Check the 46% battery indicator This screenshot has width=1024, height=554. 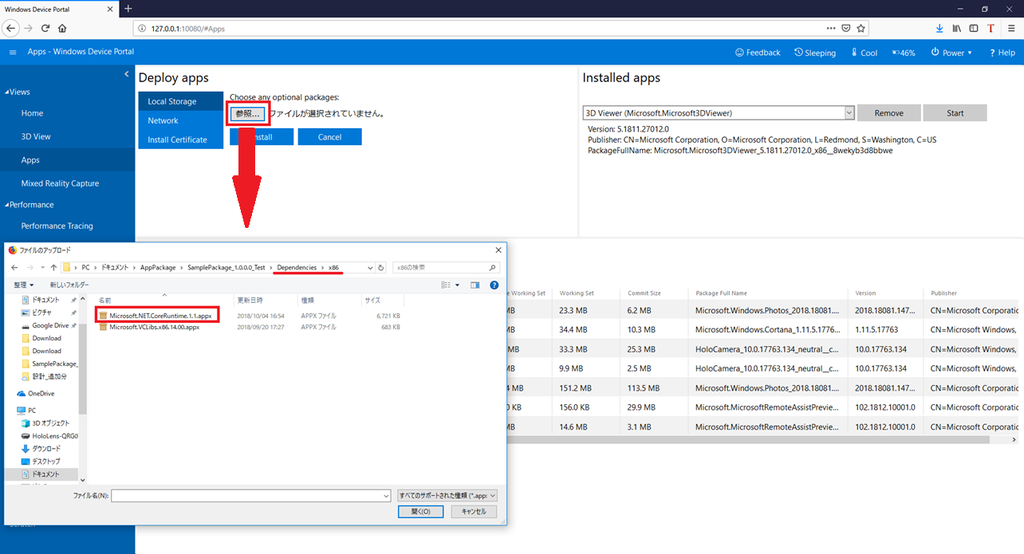pyautogui.click(x=904, y=52)
